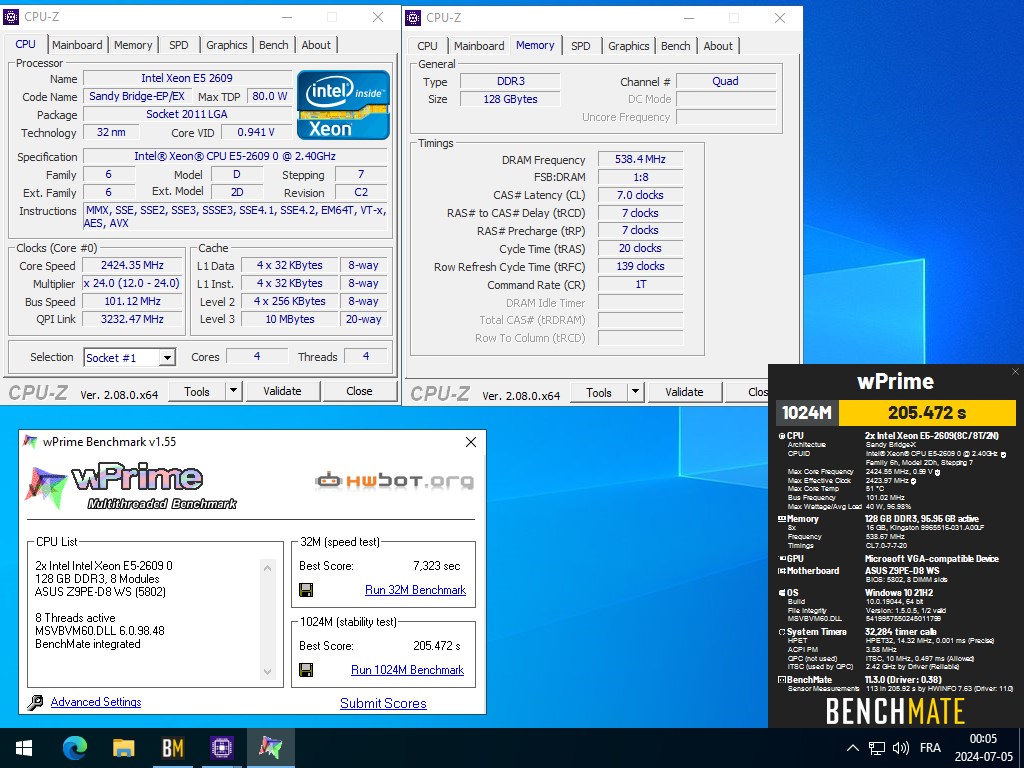Viewport: 1024px width, 768px height.
Task: Close the wPrime Benchmark window
Action: (x=471, y=442)
